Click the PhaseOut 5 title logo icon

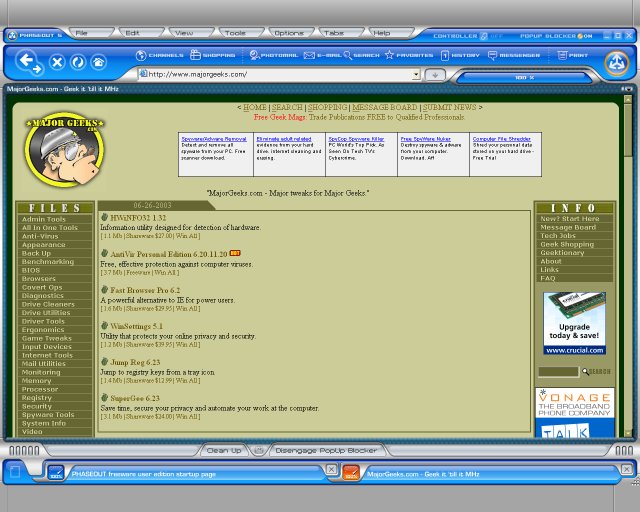click(x=13, y=36)
